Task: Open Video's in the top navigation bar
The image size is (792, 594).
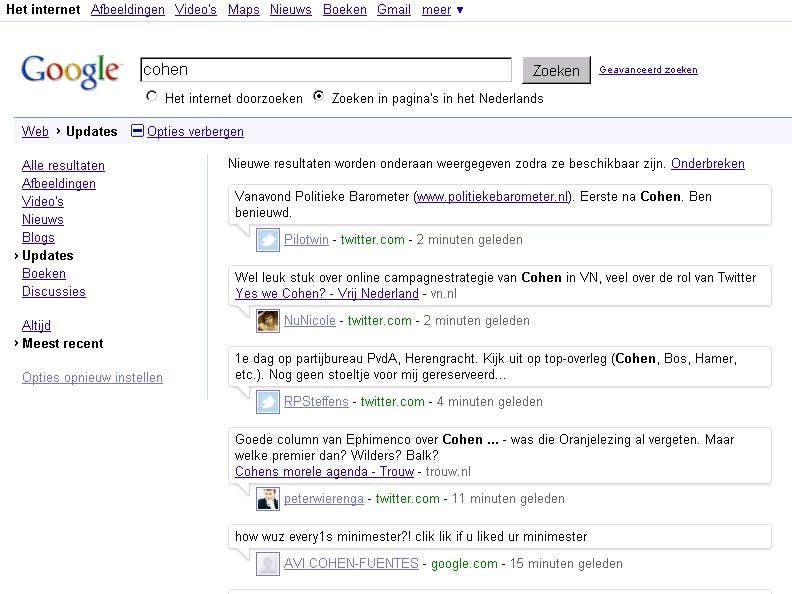Action: tap(196, 10)
